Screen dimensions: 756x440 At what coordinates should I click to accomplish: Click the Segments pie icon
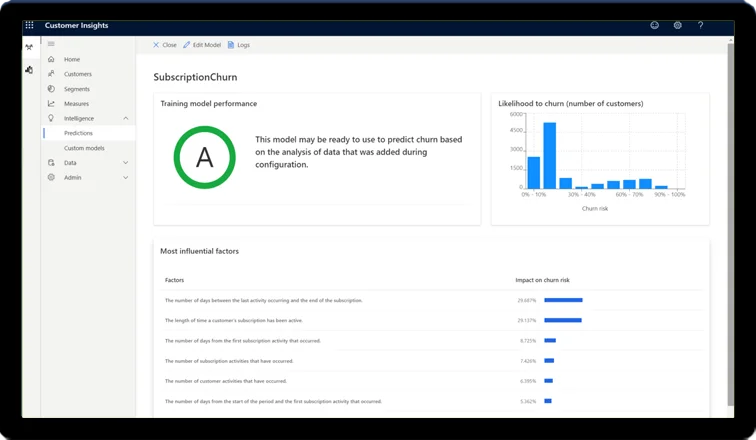[x=51, y=89]
